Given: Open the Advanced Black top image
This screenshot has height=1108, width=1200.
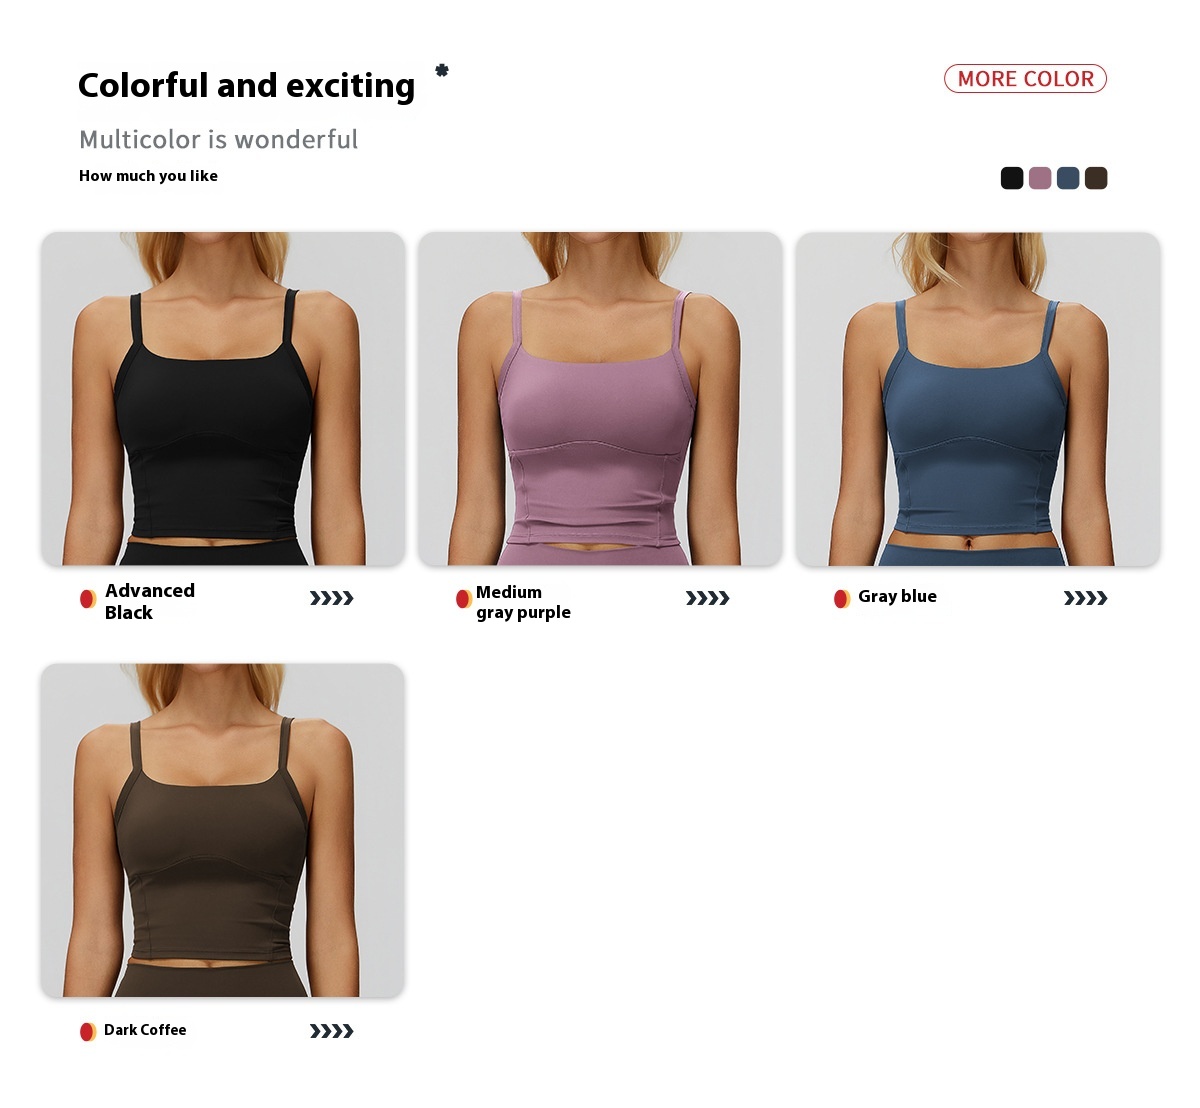Looking at the screenshot, I should (x=223, y=399).
